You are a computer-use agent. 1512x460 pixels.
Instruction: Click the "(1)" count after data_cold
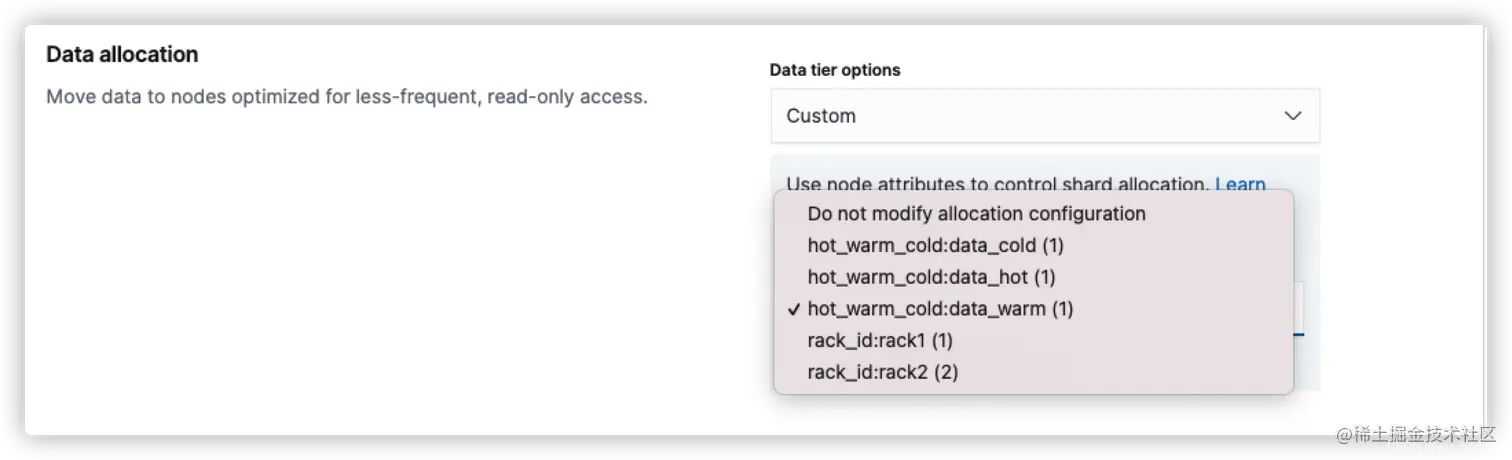click(1052, 245)
